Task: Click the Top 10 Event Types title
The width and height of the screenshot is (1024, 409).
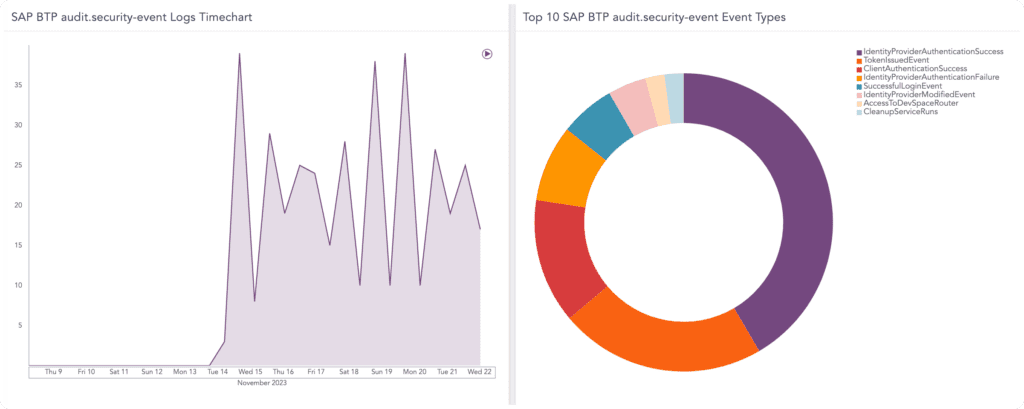Action: tap(654, 18)
